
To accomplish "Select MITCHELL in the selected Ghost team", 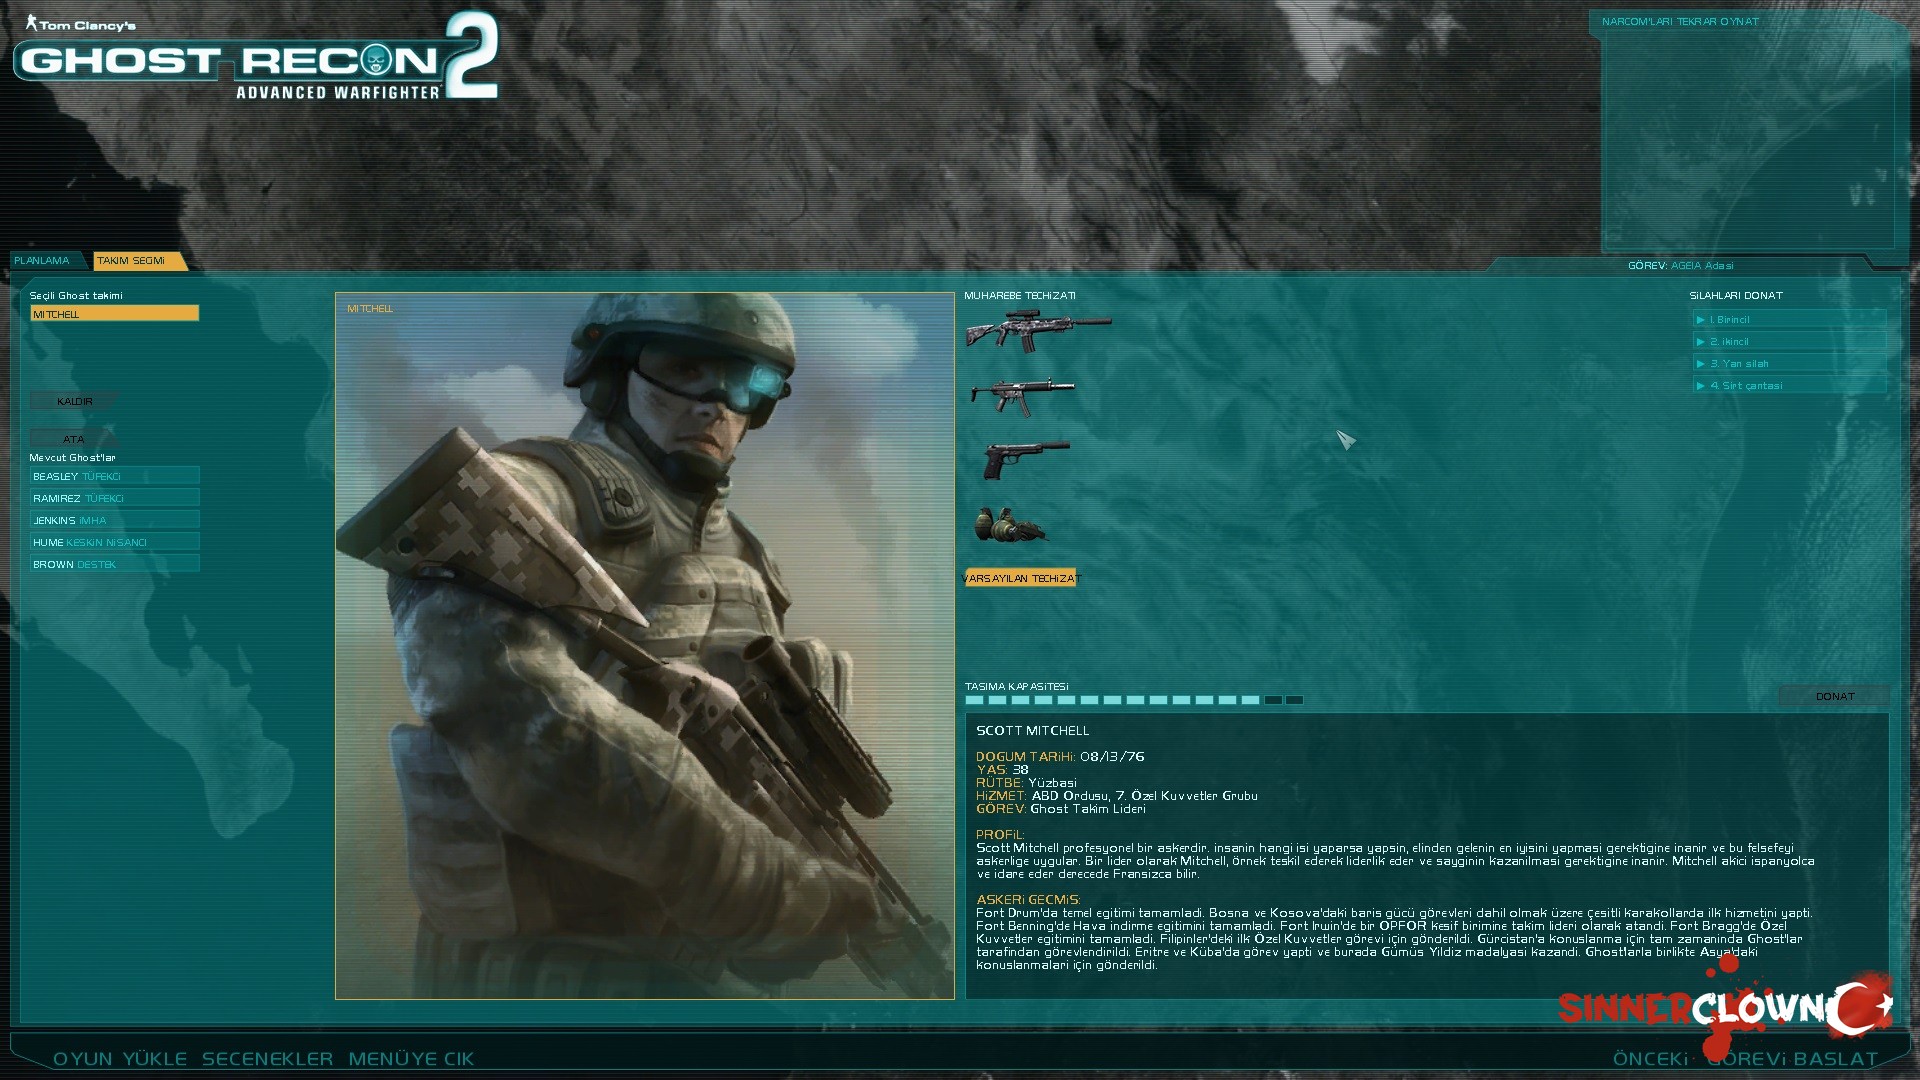I will [x=114, y=314].
